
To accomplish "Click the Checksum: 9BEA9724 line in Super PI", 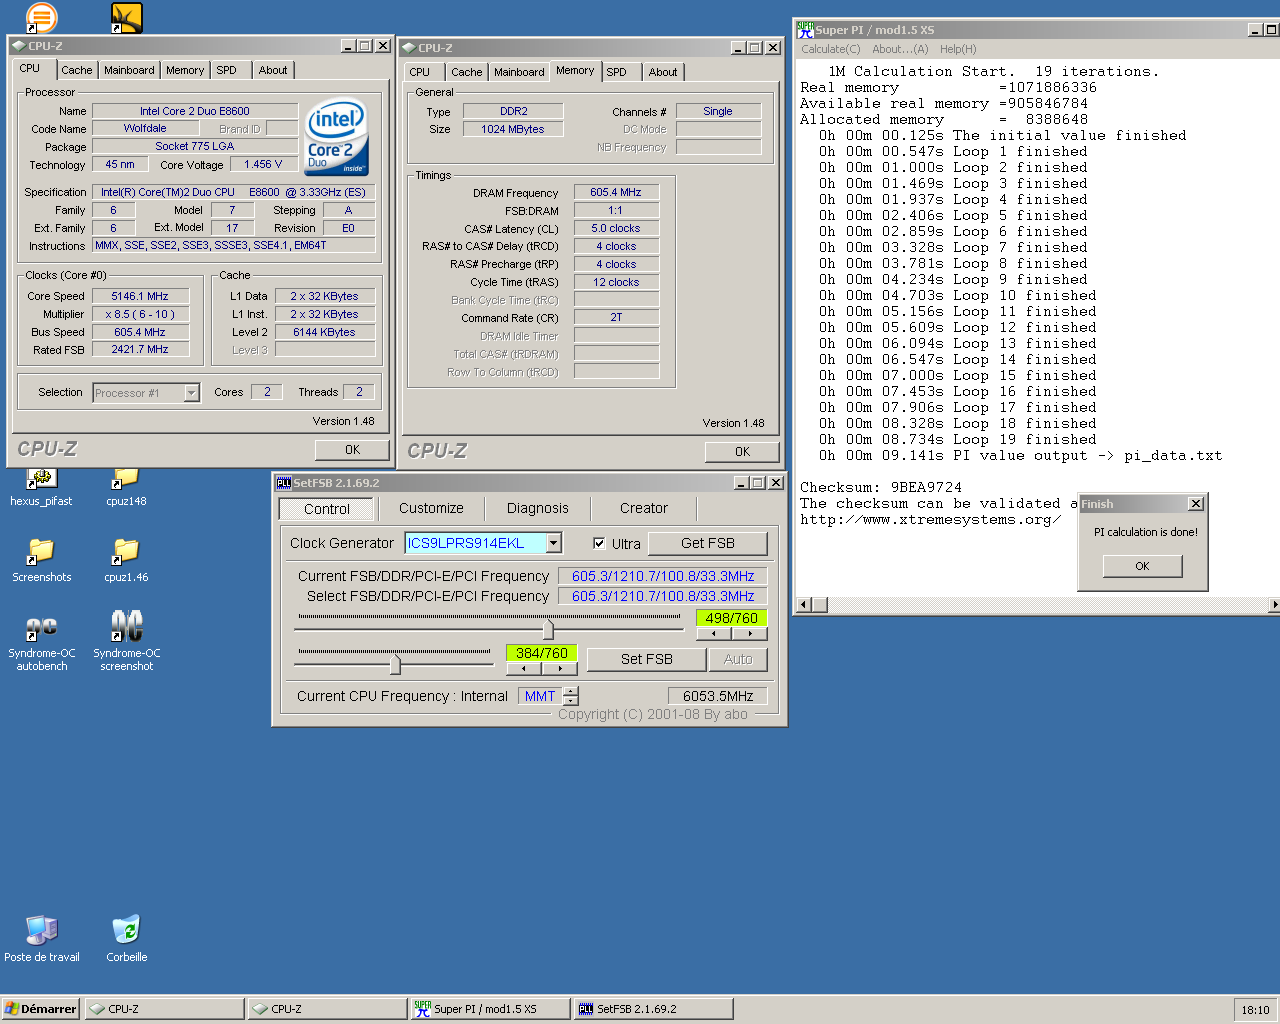I will (880, 488).
